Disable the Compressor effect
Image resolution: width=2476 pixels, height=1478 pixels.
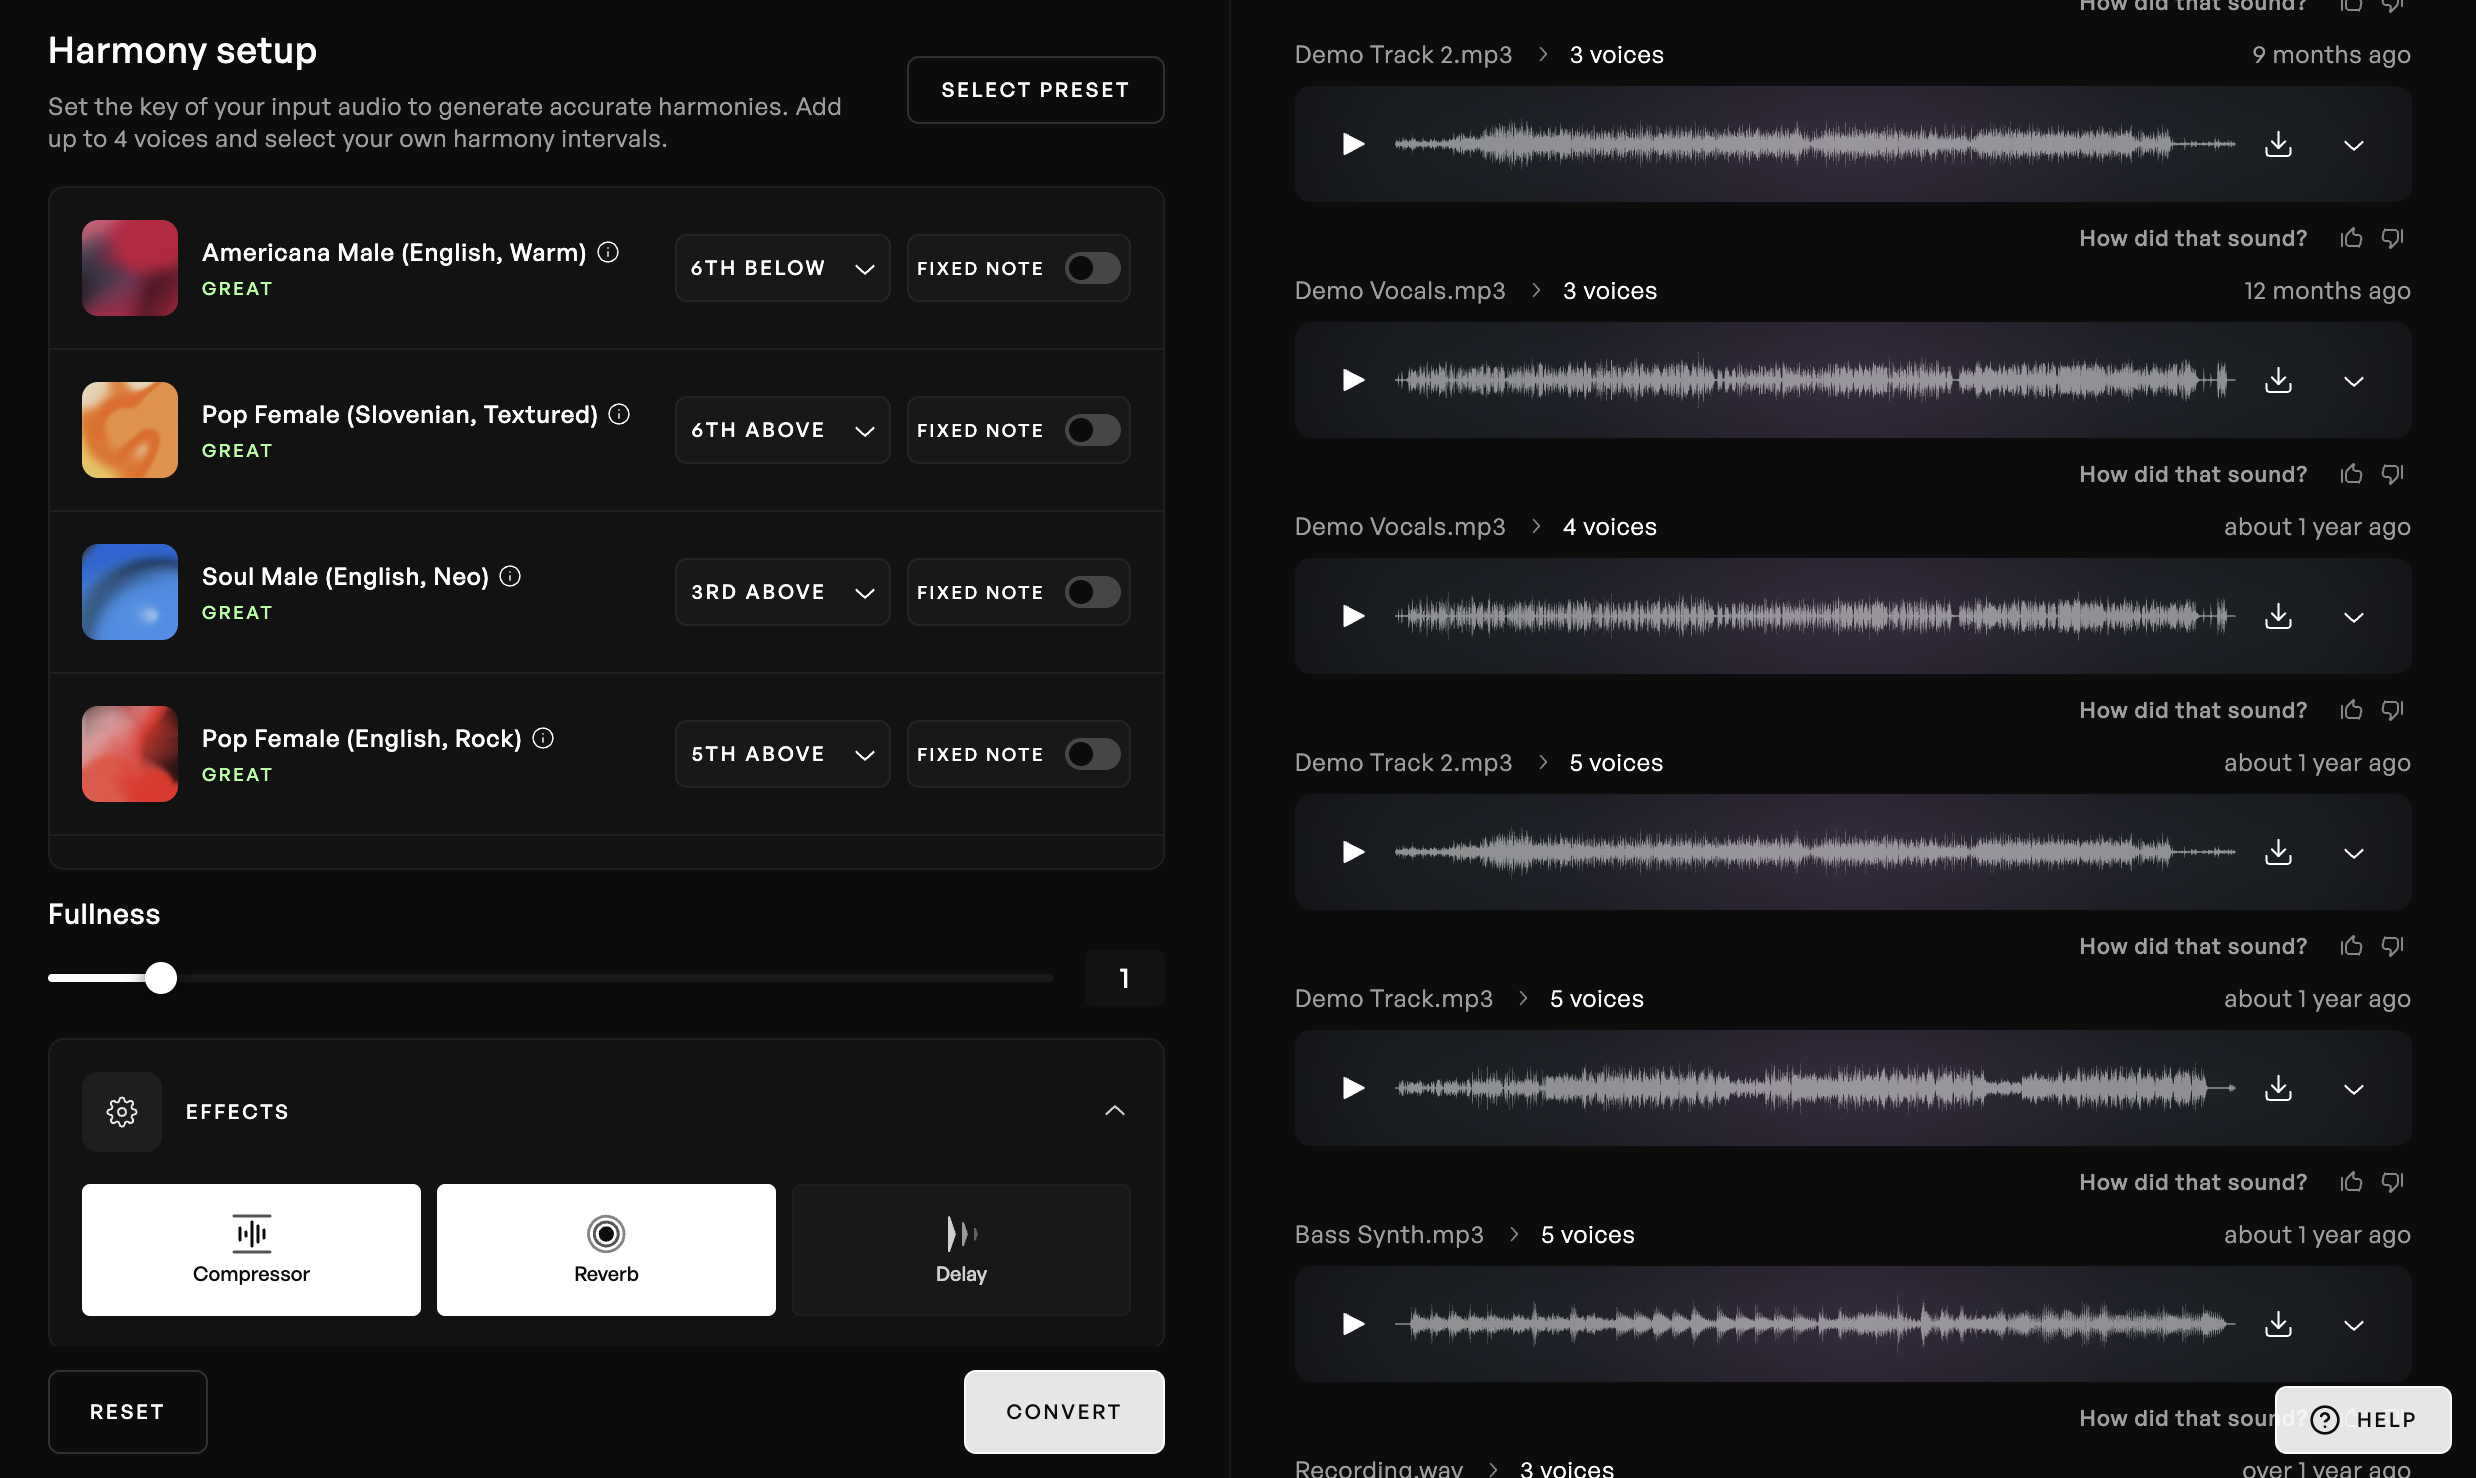[251, 1250]
